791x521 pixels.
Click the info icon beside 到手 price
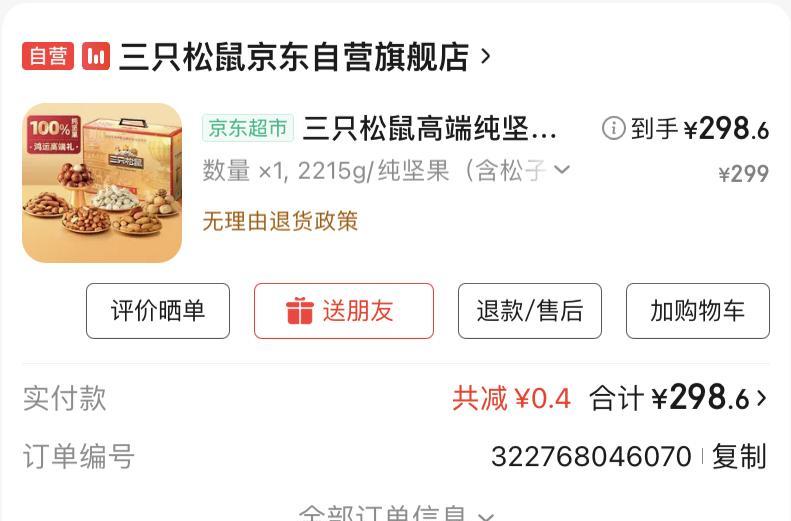point(613,128)
